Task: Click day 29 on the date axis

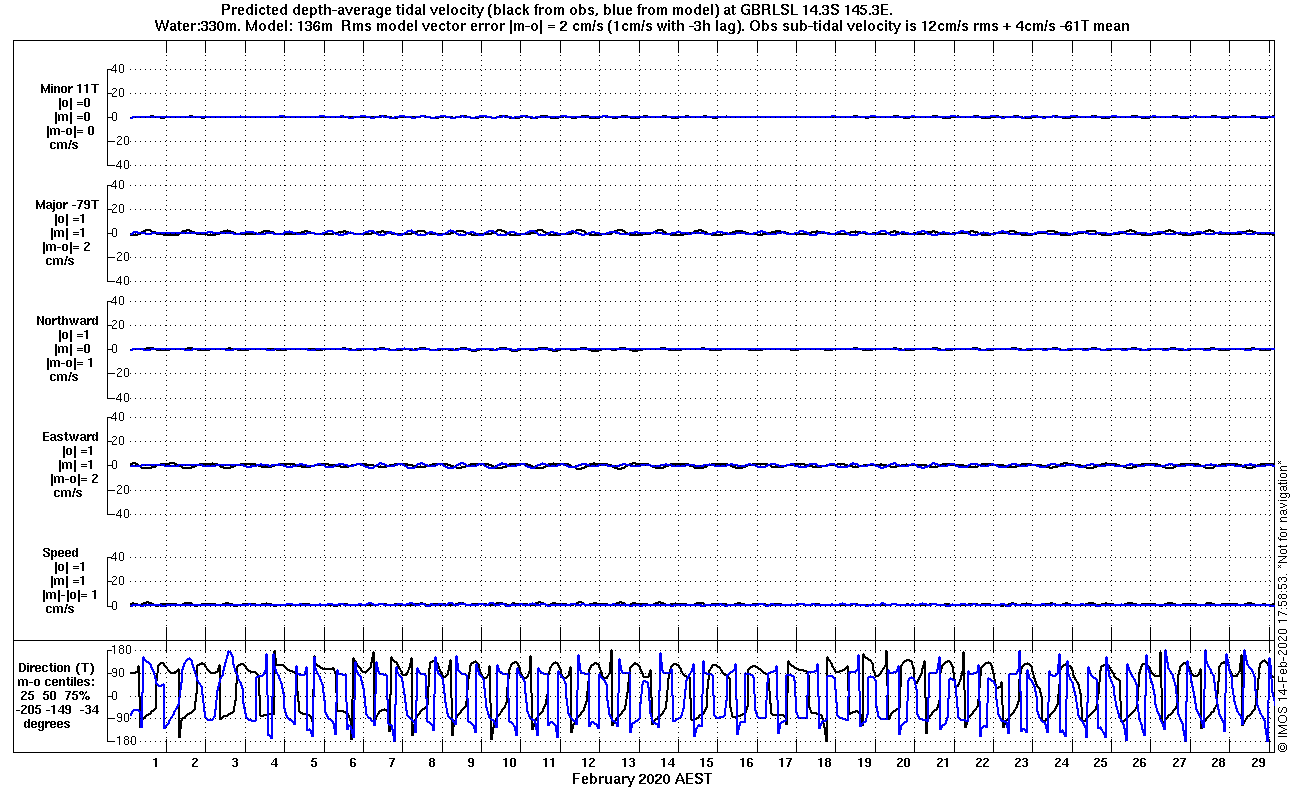Action: (x=1257, y=763)
